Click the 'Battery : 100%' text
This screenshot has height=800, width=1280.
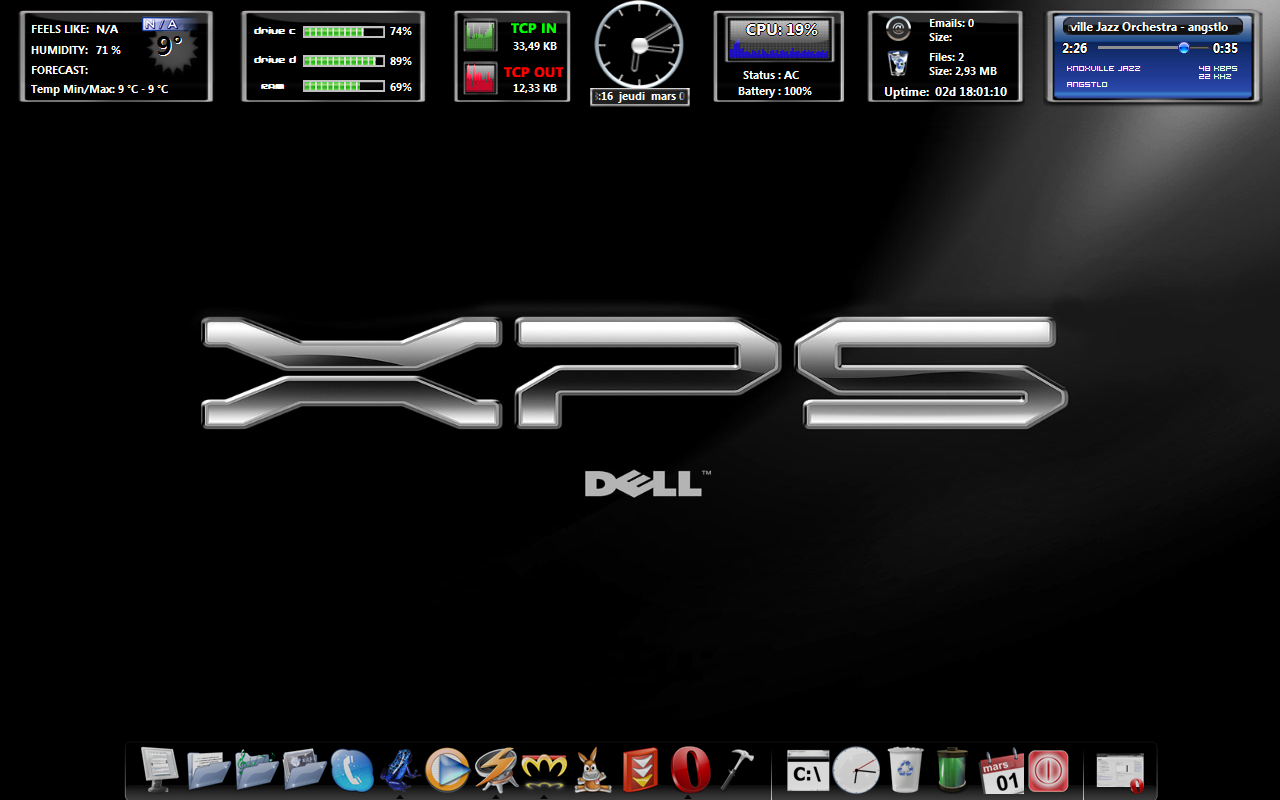pyautogui.click(x=775, y=91)
